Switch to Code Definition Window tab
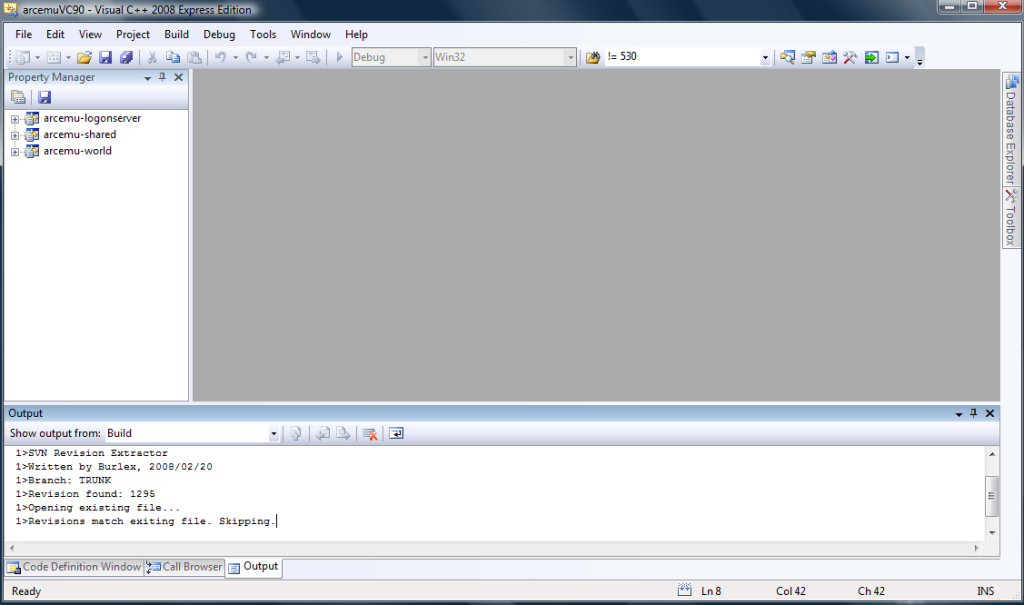This screenshot has height=605, width=1024. (74, 567)
